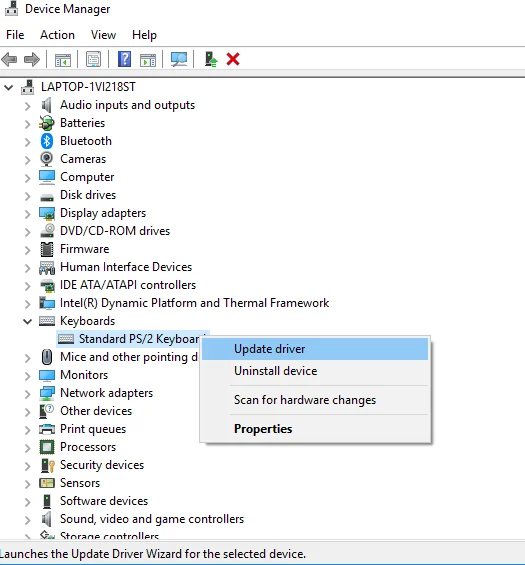Screen dimensions: 525x565
Task: Click status bar text about Update Driver Wizard
Action: point(153,554)
